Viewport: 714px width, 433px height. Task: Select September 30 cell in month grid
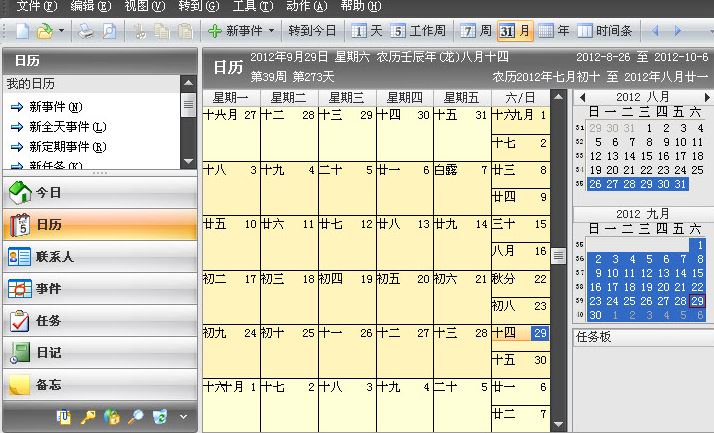point(520,365)
